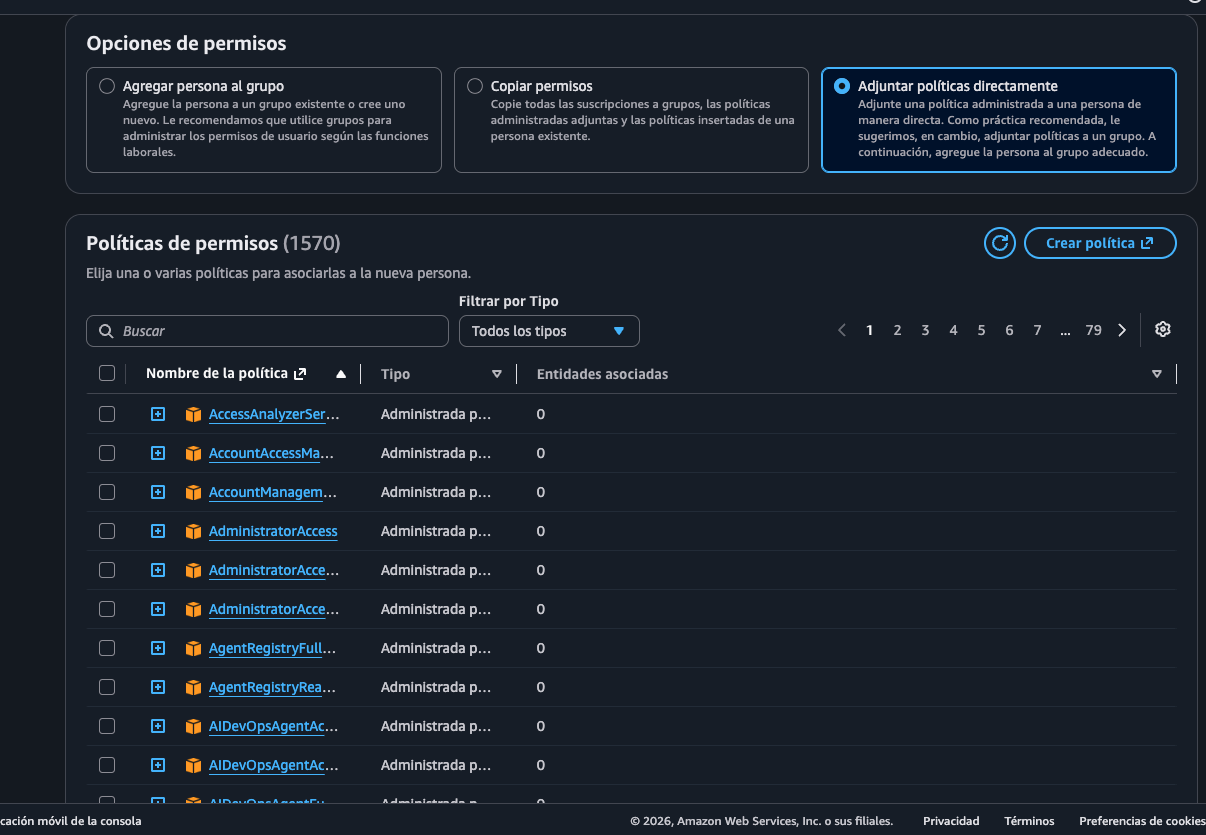This screenshot has height=835, width=1206.
Task: Click Administrada p… cell in AccessAnalyzerSer… row
Action: [436, 414]
